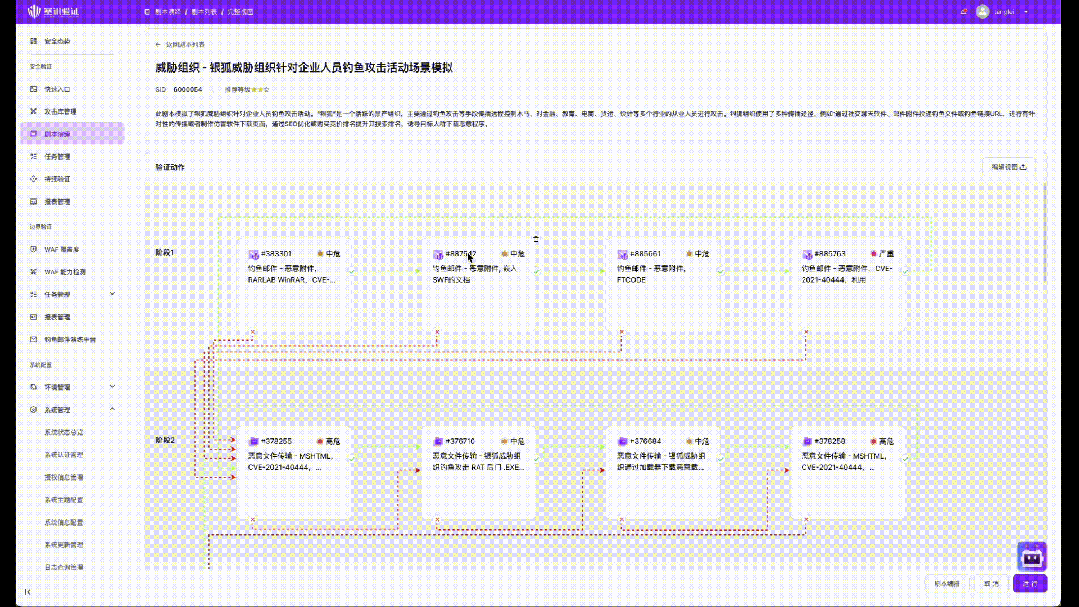Click the node icon of card #376250
1079x607 pixels.
(x=807, y=441)
